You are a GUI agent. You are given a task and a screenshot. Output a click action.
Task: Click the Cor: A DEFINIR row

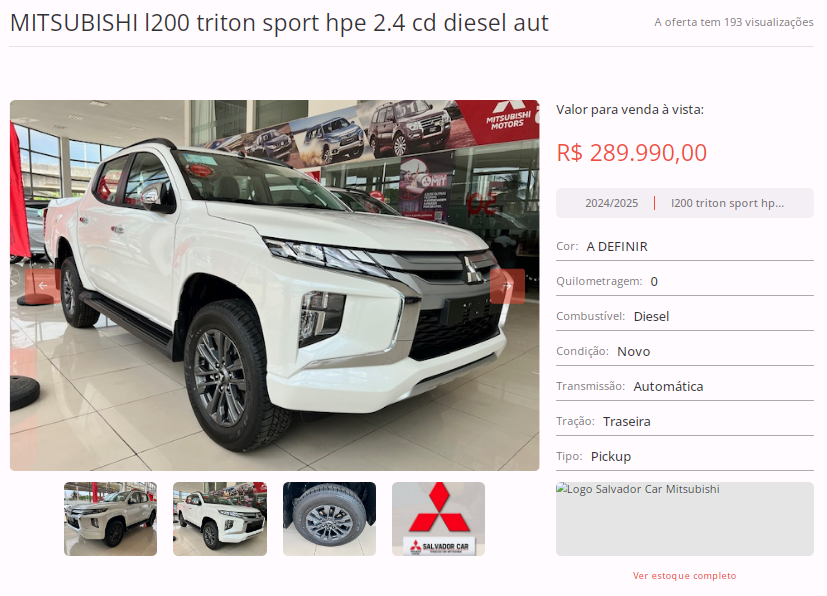(685, 247)
